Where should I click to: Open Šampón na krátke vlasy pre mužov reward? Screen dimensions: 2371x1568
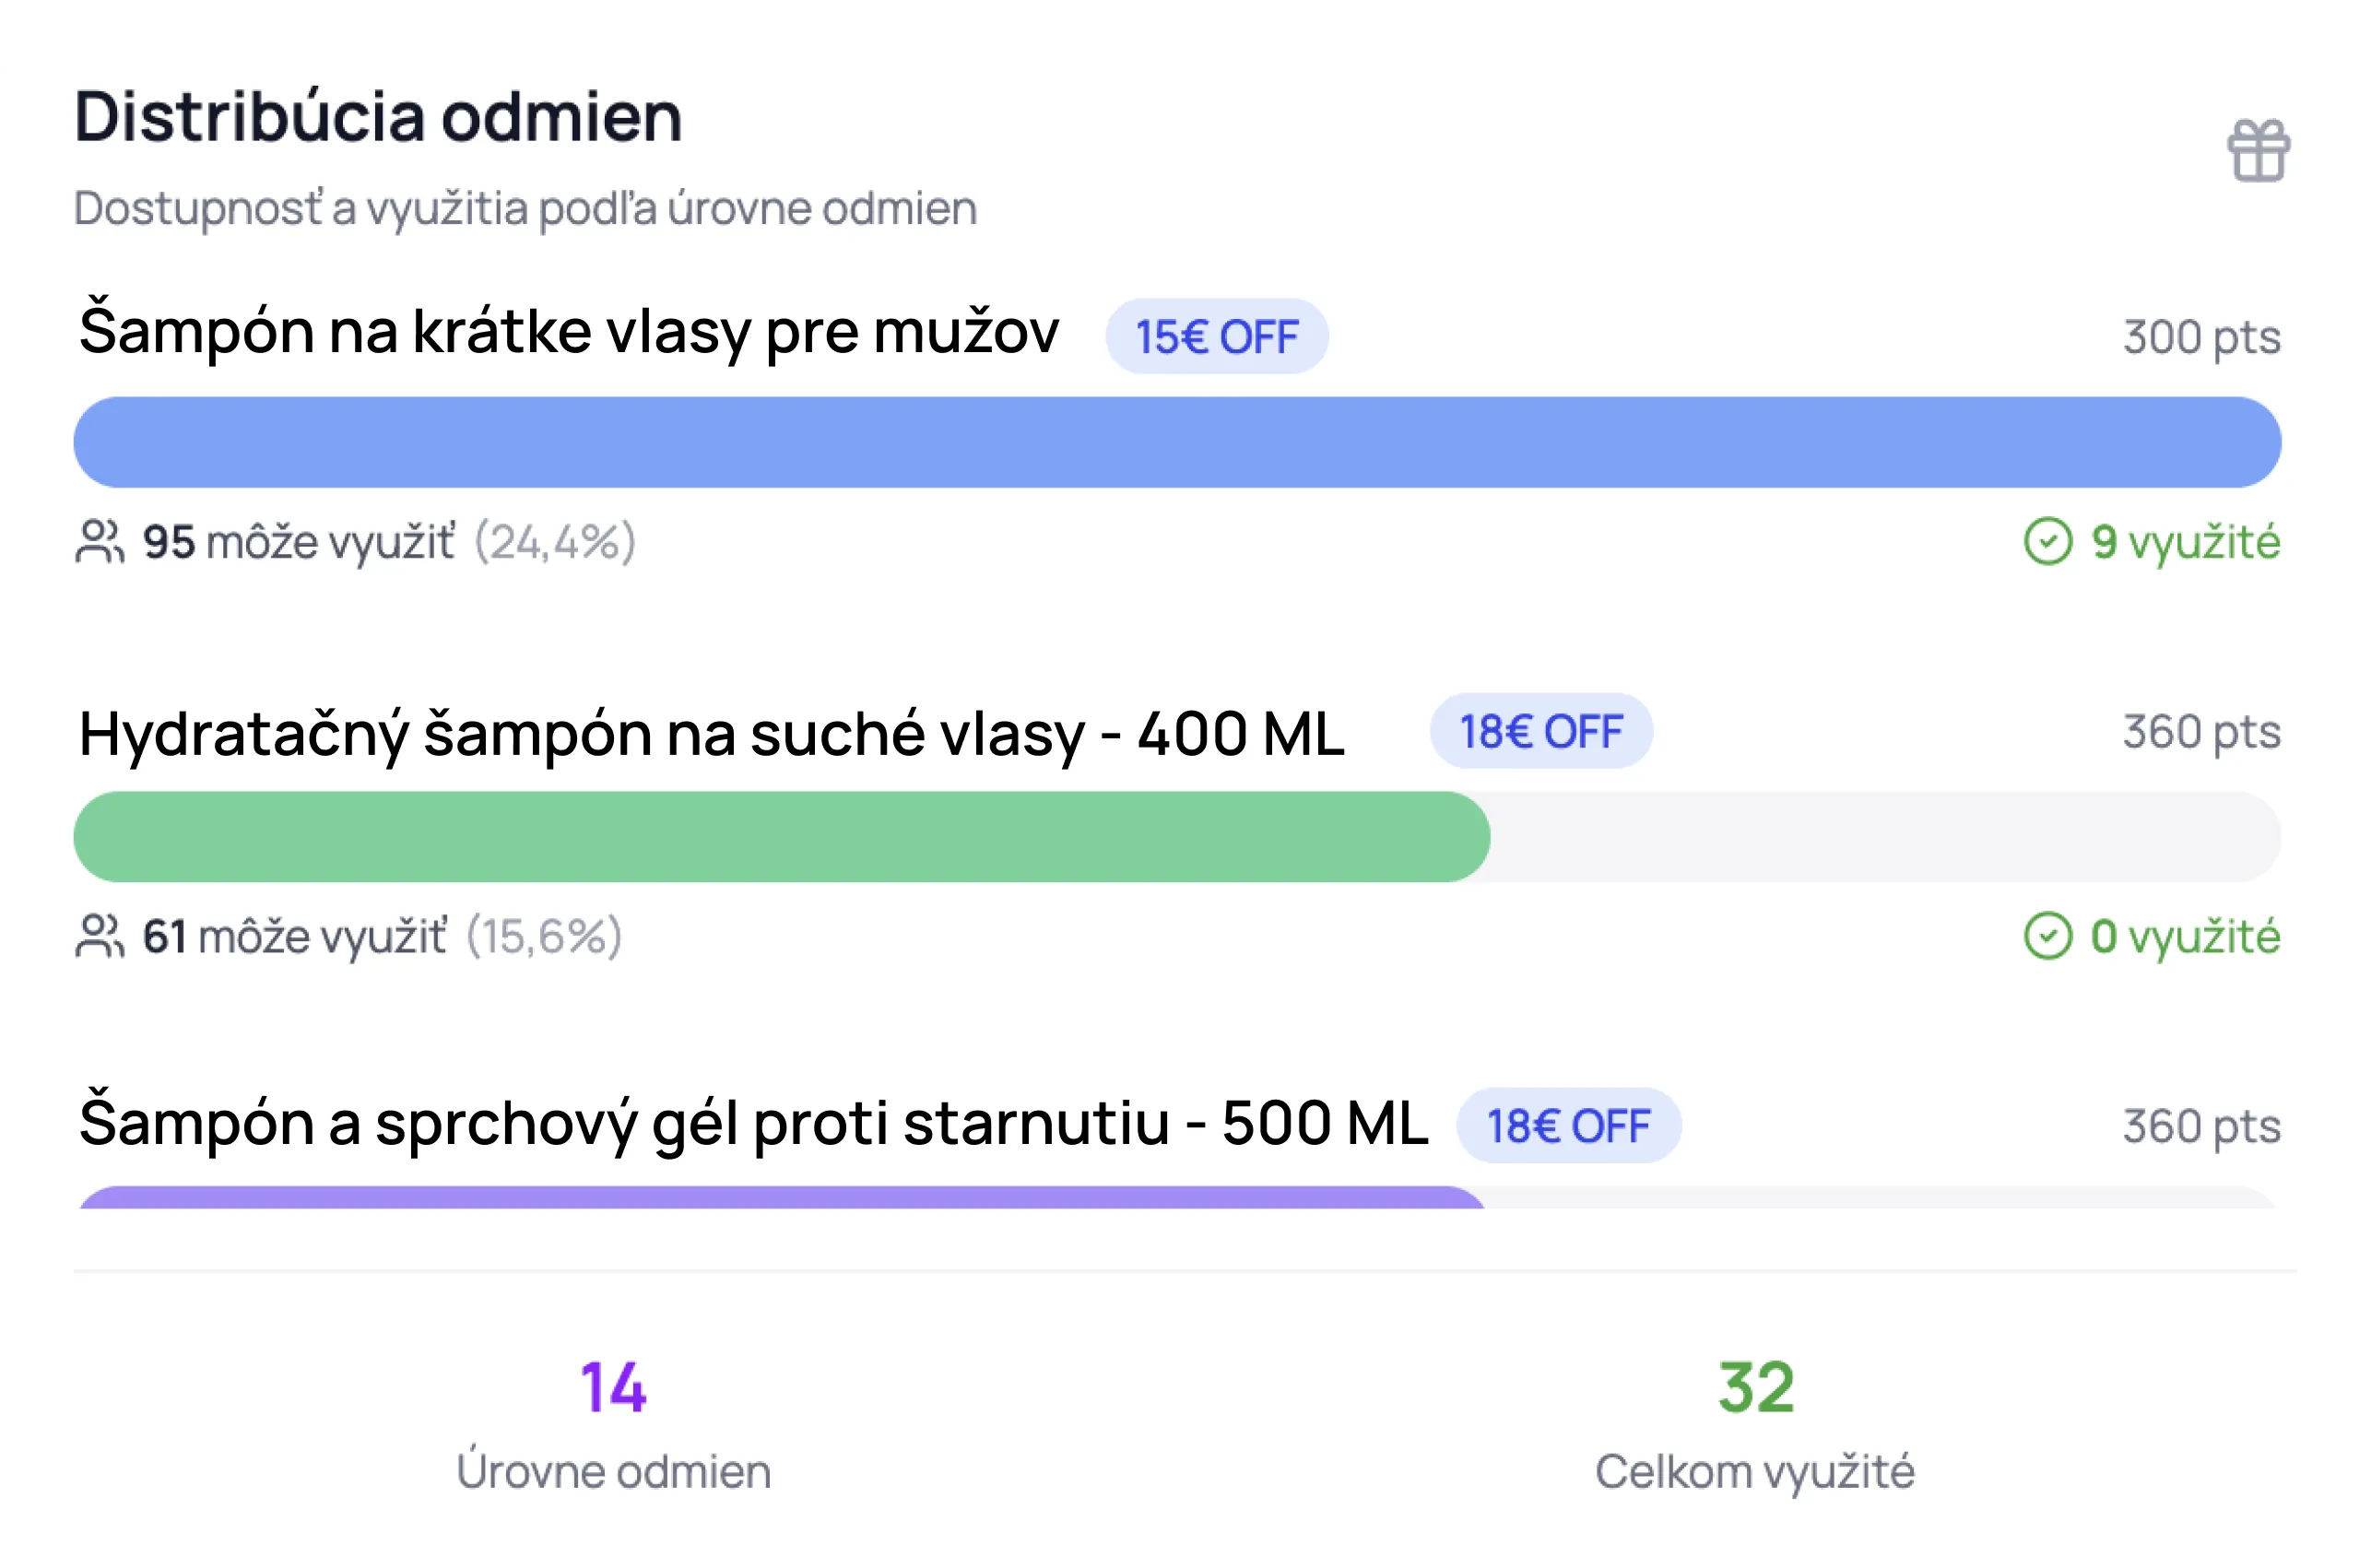569,331
